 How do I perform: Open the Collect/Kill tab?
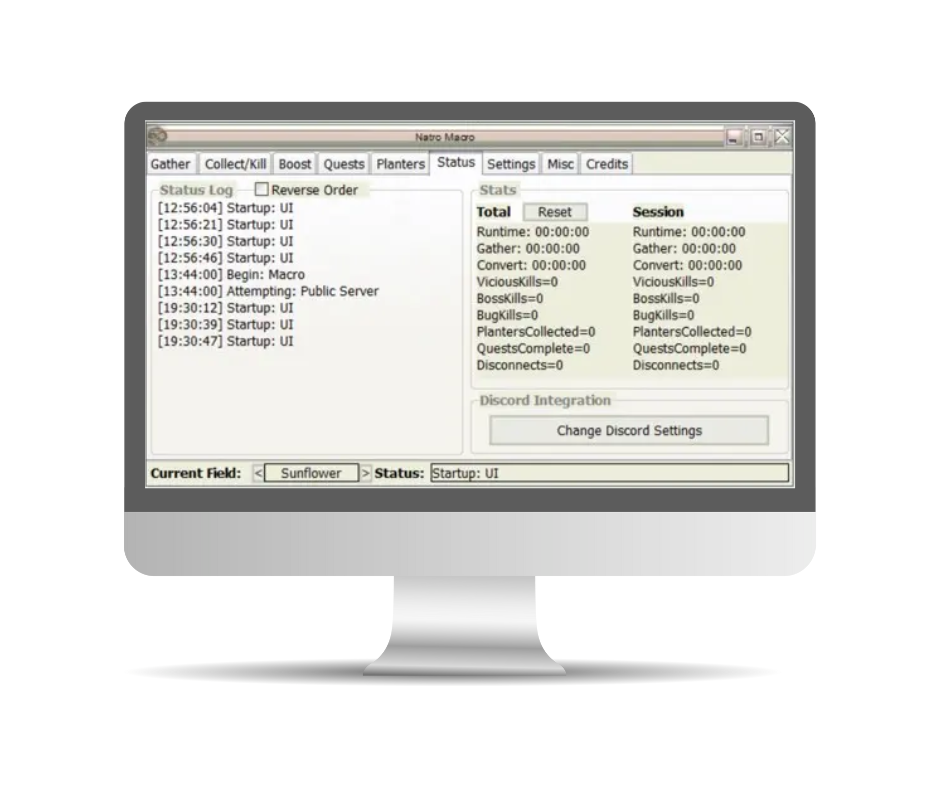234,163
